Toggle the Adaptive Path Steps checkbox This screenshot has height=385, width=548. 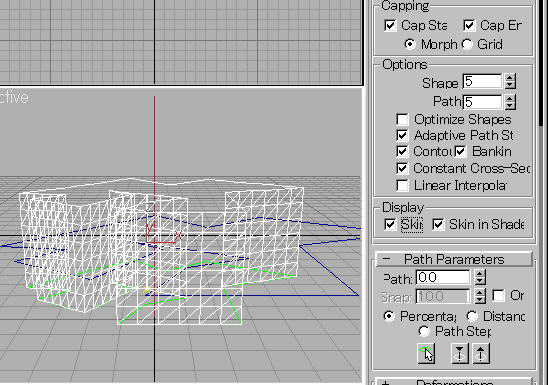coord(402,136)
